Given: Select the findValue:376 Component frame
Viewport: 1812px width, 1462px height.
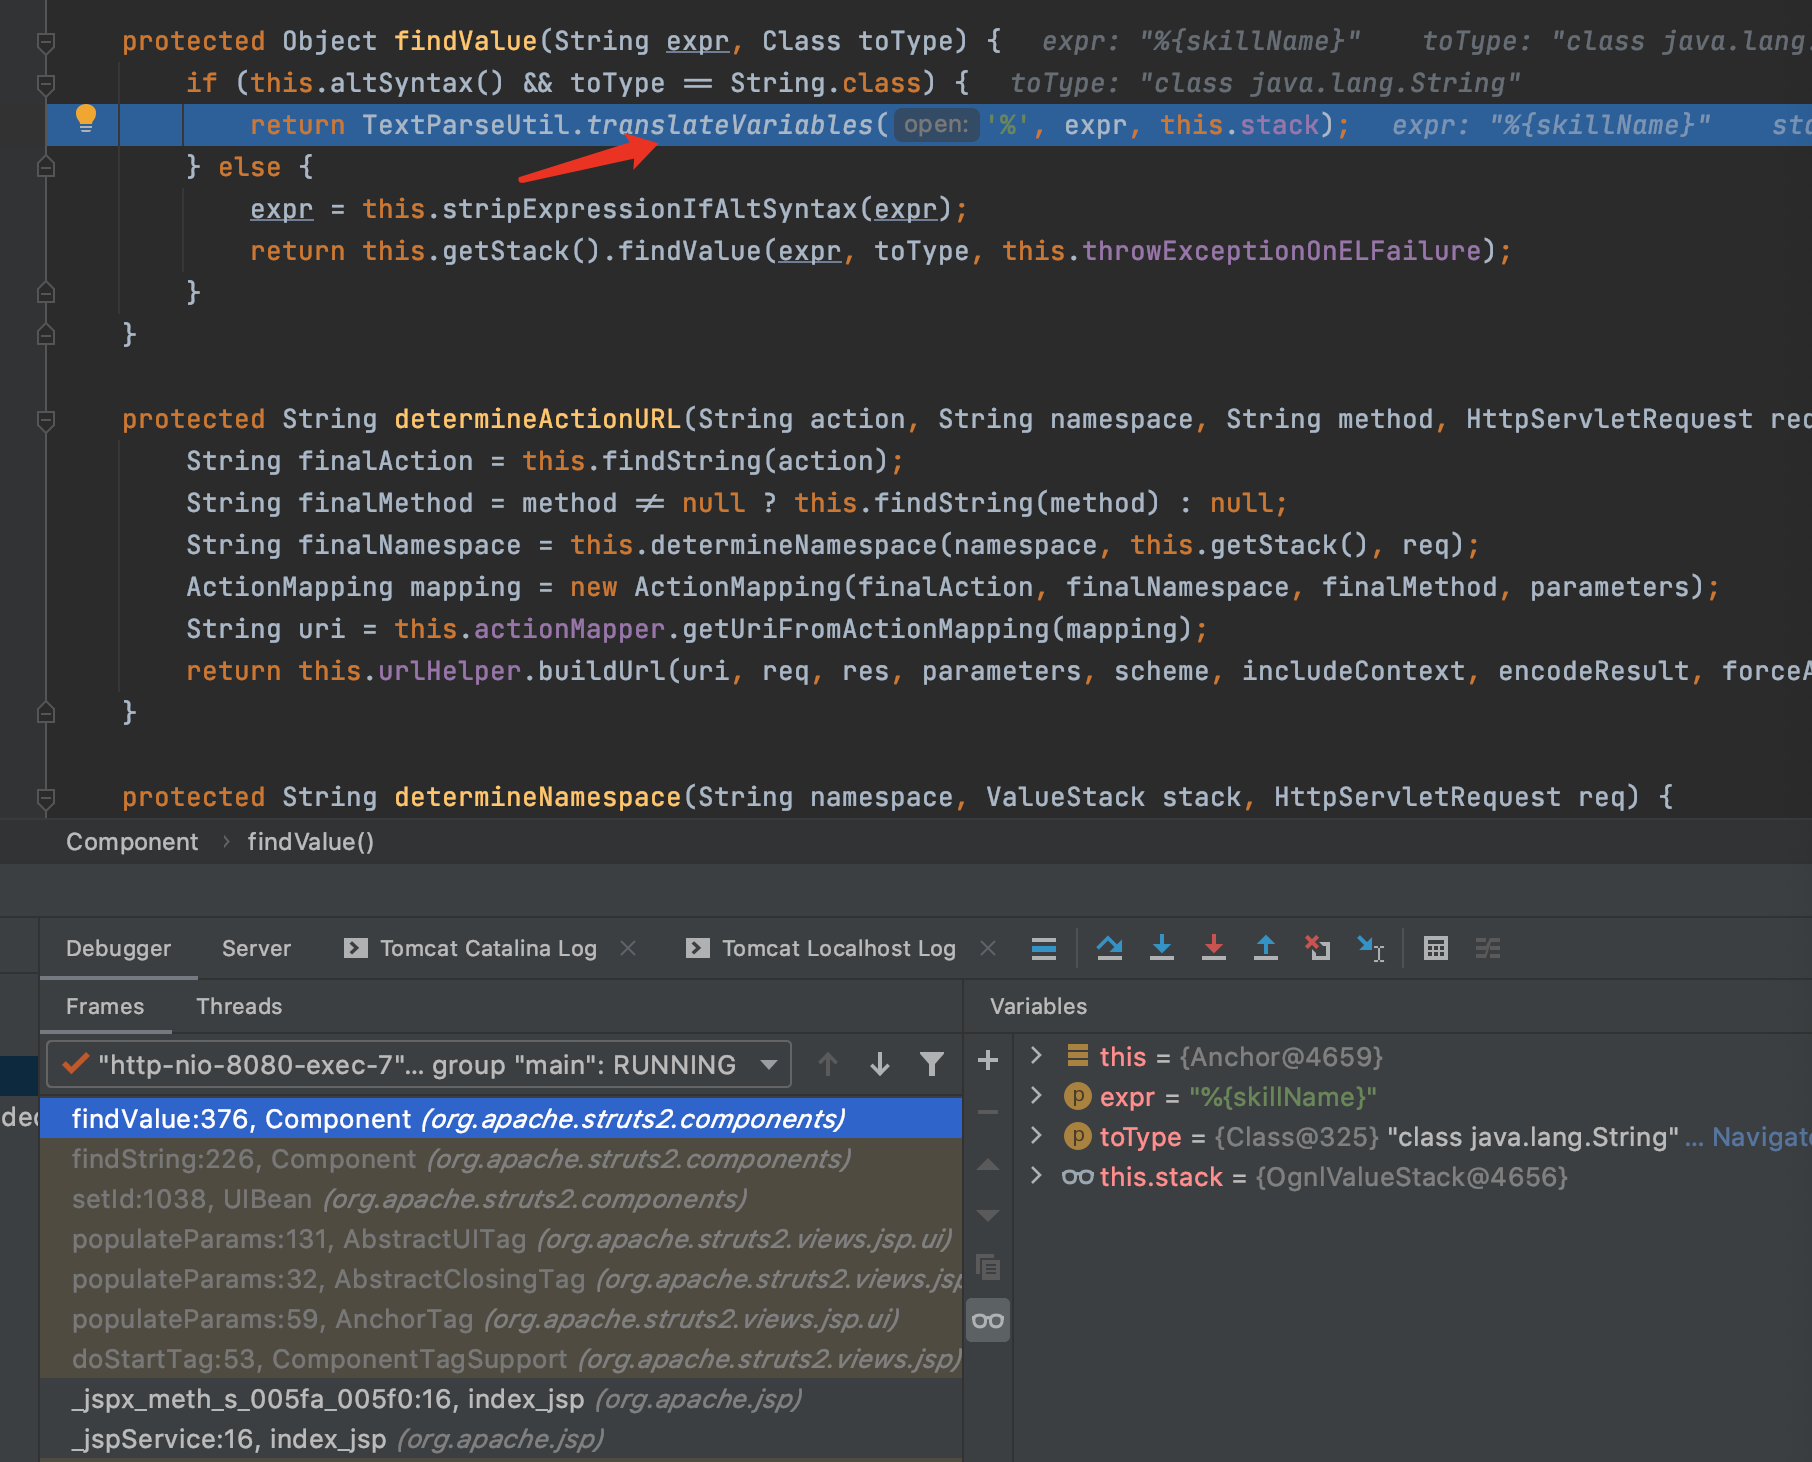Looking at the screenshot, I should click(501, 1118).
